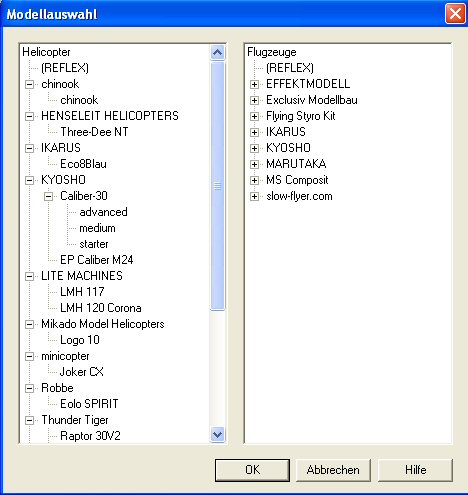Image resolution: width=468 pixels, height=495 pixels.
Task: Select the Raptor 30V2 model
Action: point(90,436)
